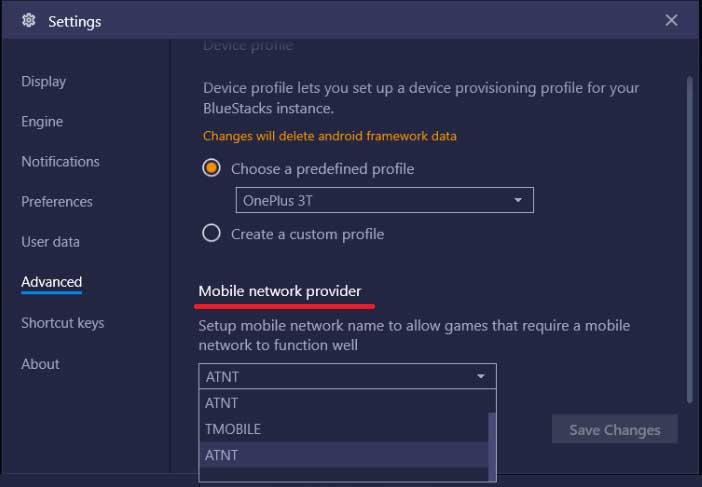The image size is (702, 487).
Task: Select the Advanced tab
Action: [x=52, y=282]
